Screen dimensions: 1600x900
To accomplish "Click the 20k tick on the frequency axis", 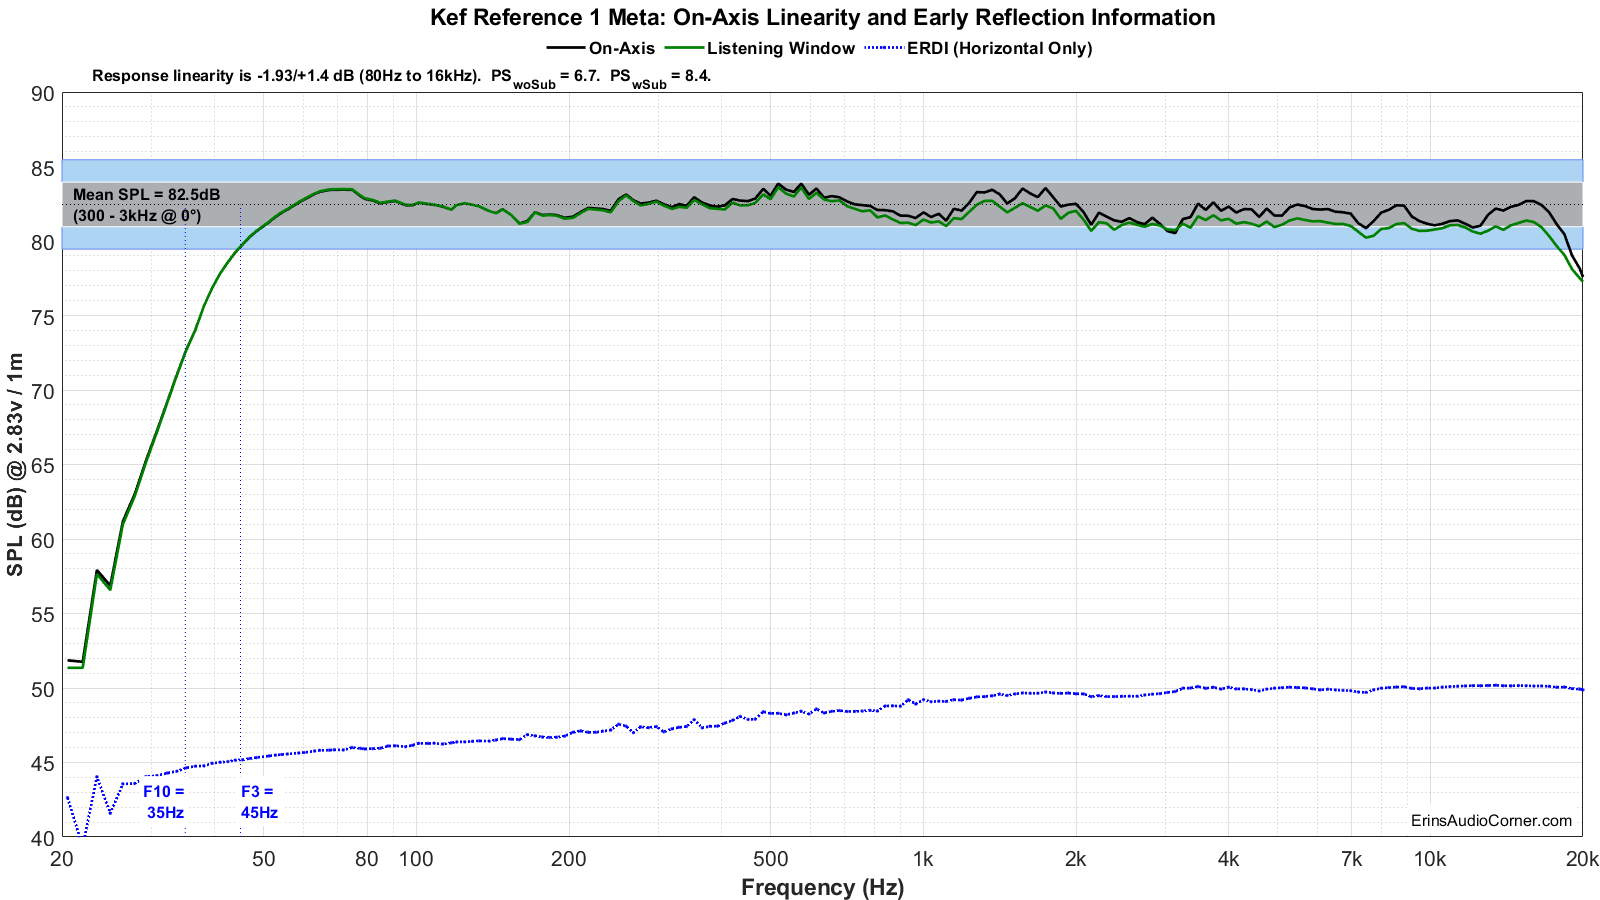I will click(x=1582, y=859).
